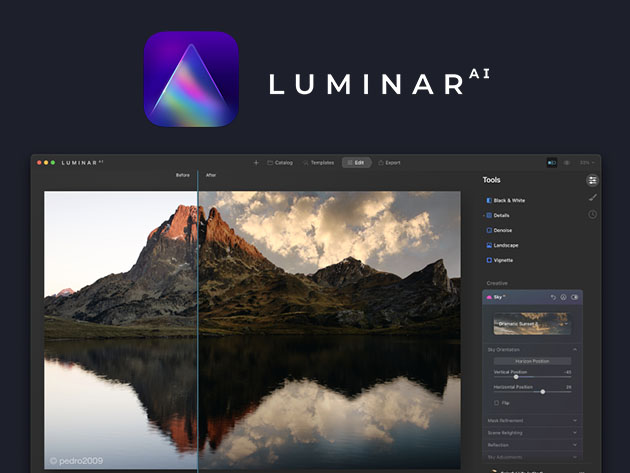Switch to the Catalog tab
Viewport: 630px width, 473px height.
[x=280, y=162]
